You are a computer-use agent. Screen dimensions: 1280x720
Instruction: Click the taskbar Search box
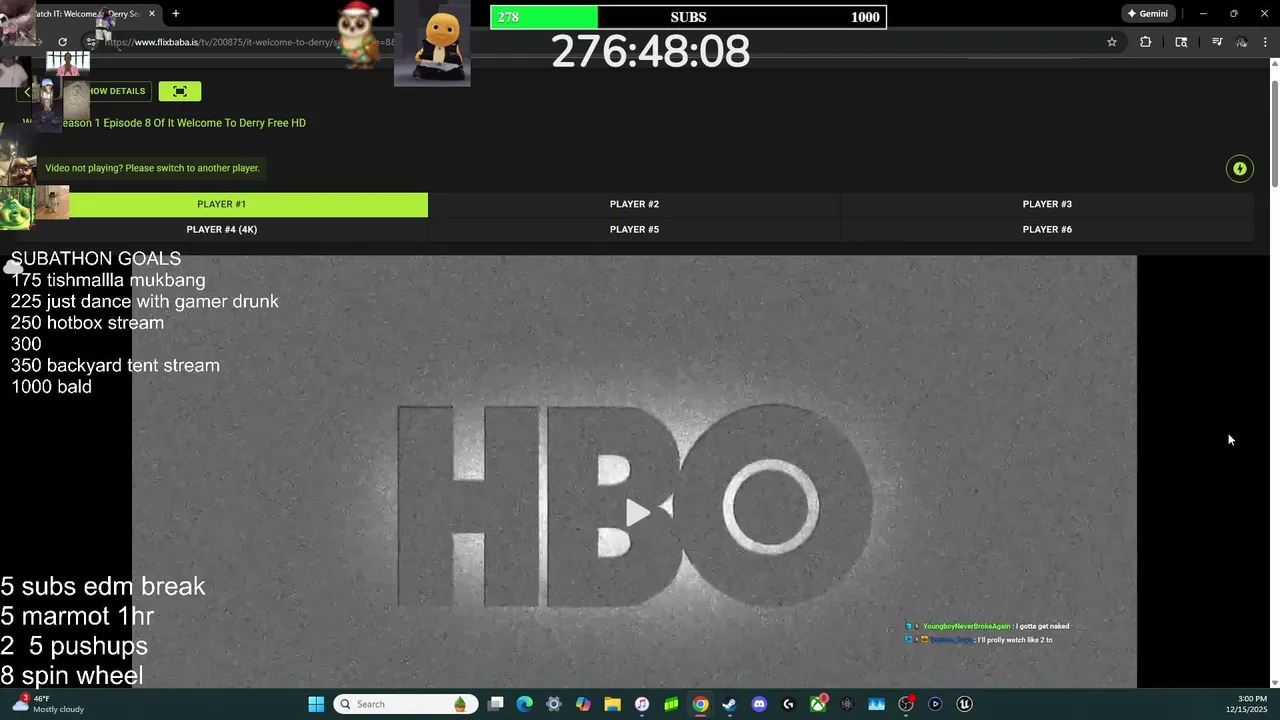[405, 704]
